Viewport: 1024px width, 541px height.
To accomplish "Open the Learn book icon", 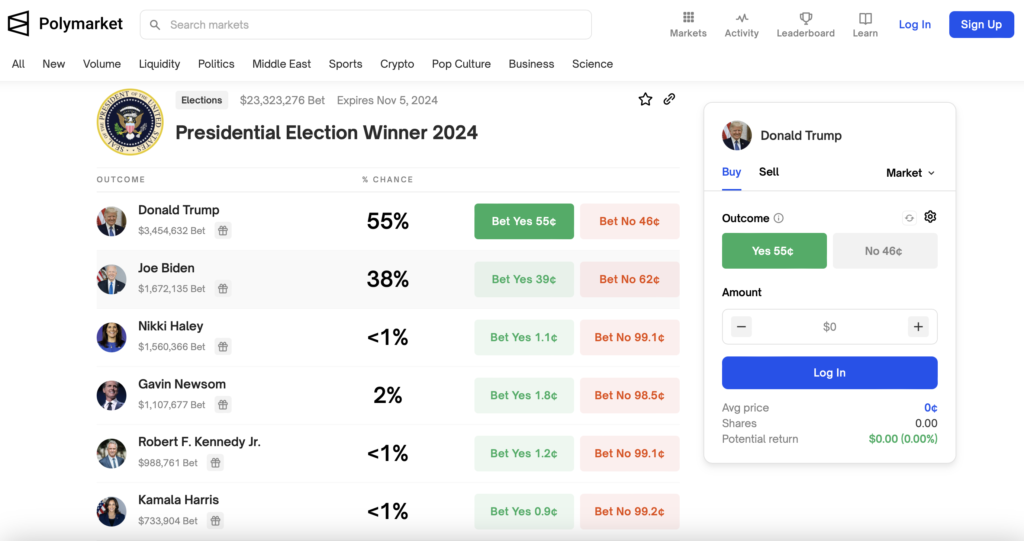I will (x=865, y=18).
